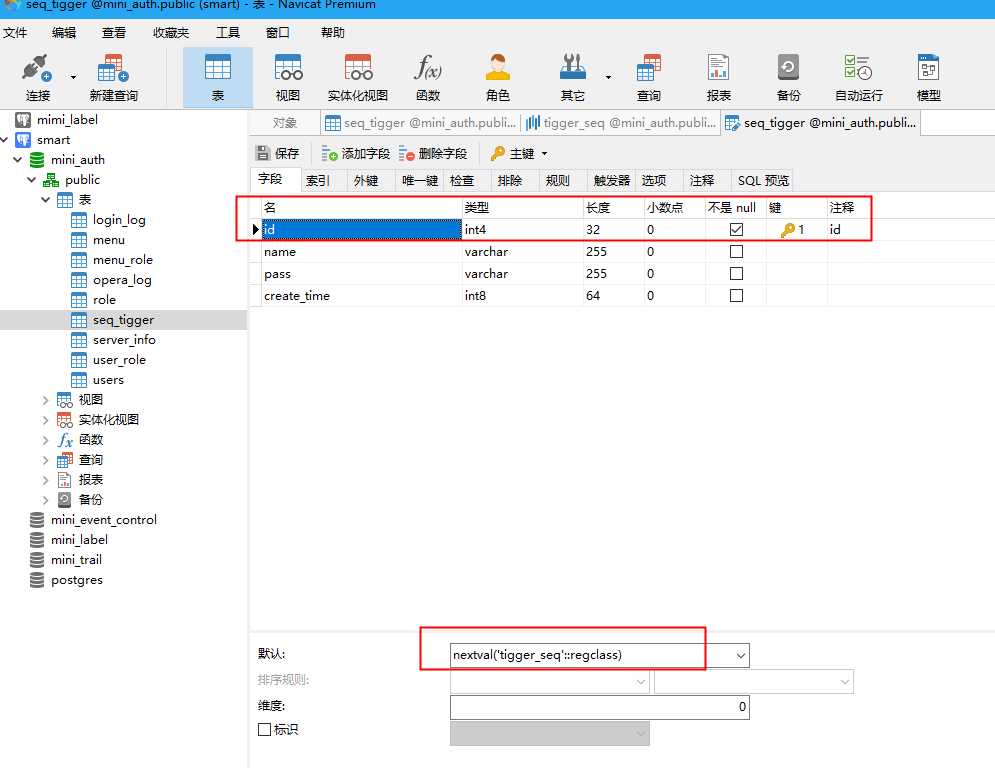
Task: Check the 标识 identity checkbox
Action: pyautogui.click(x=265, y=729)
